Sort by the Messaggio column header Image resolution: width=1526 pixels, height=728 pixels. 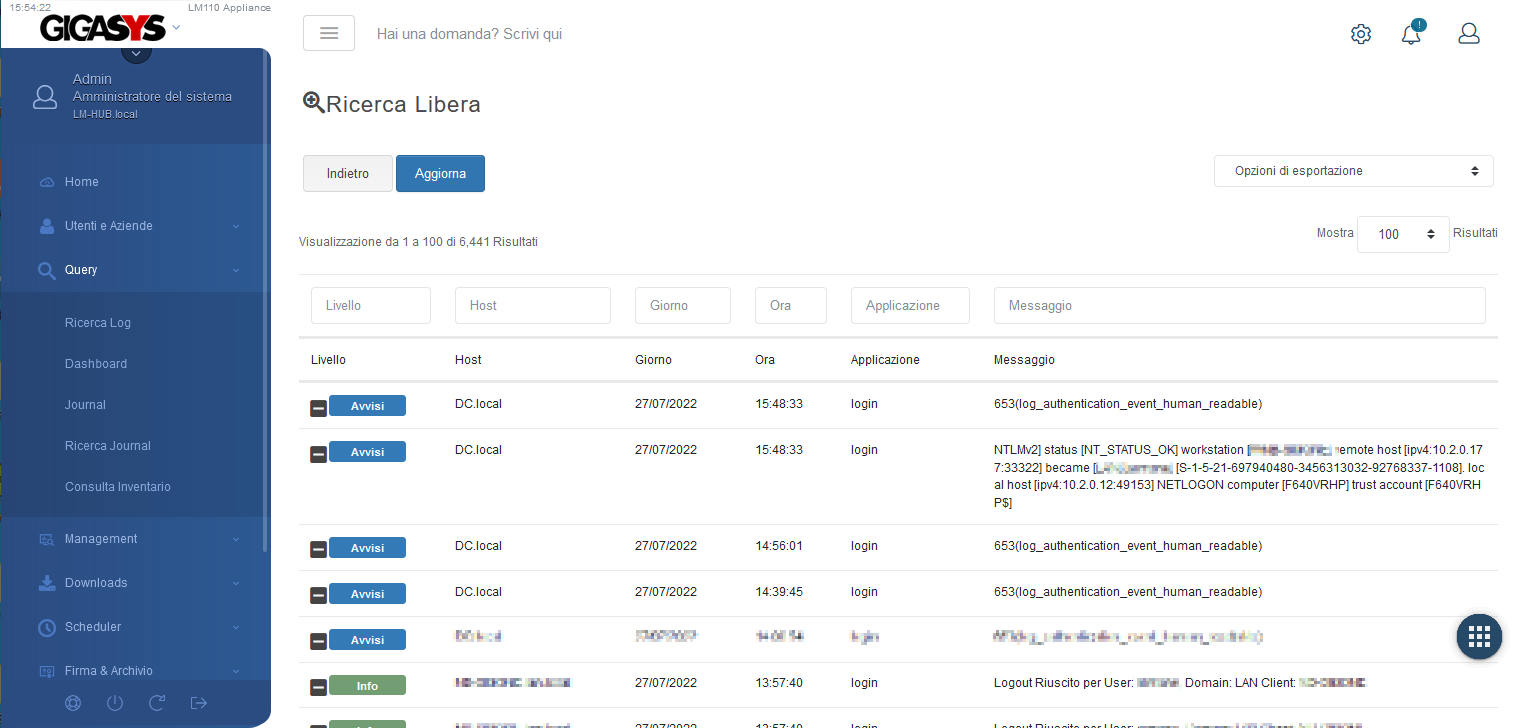click(x=1024, y=360)
